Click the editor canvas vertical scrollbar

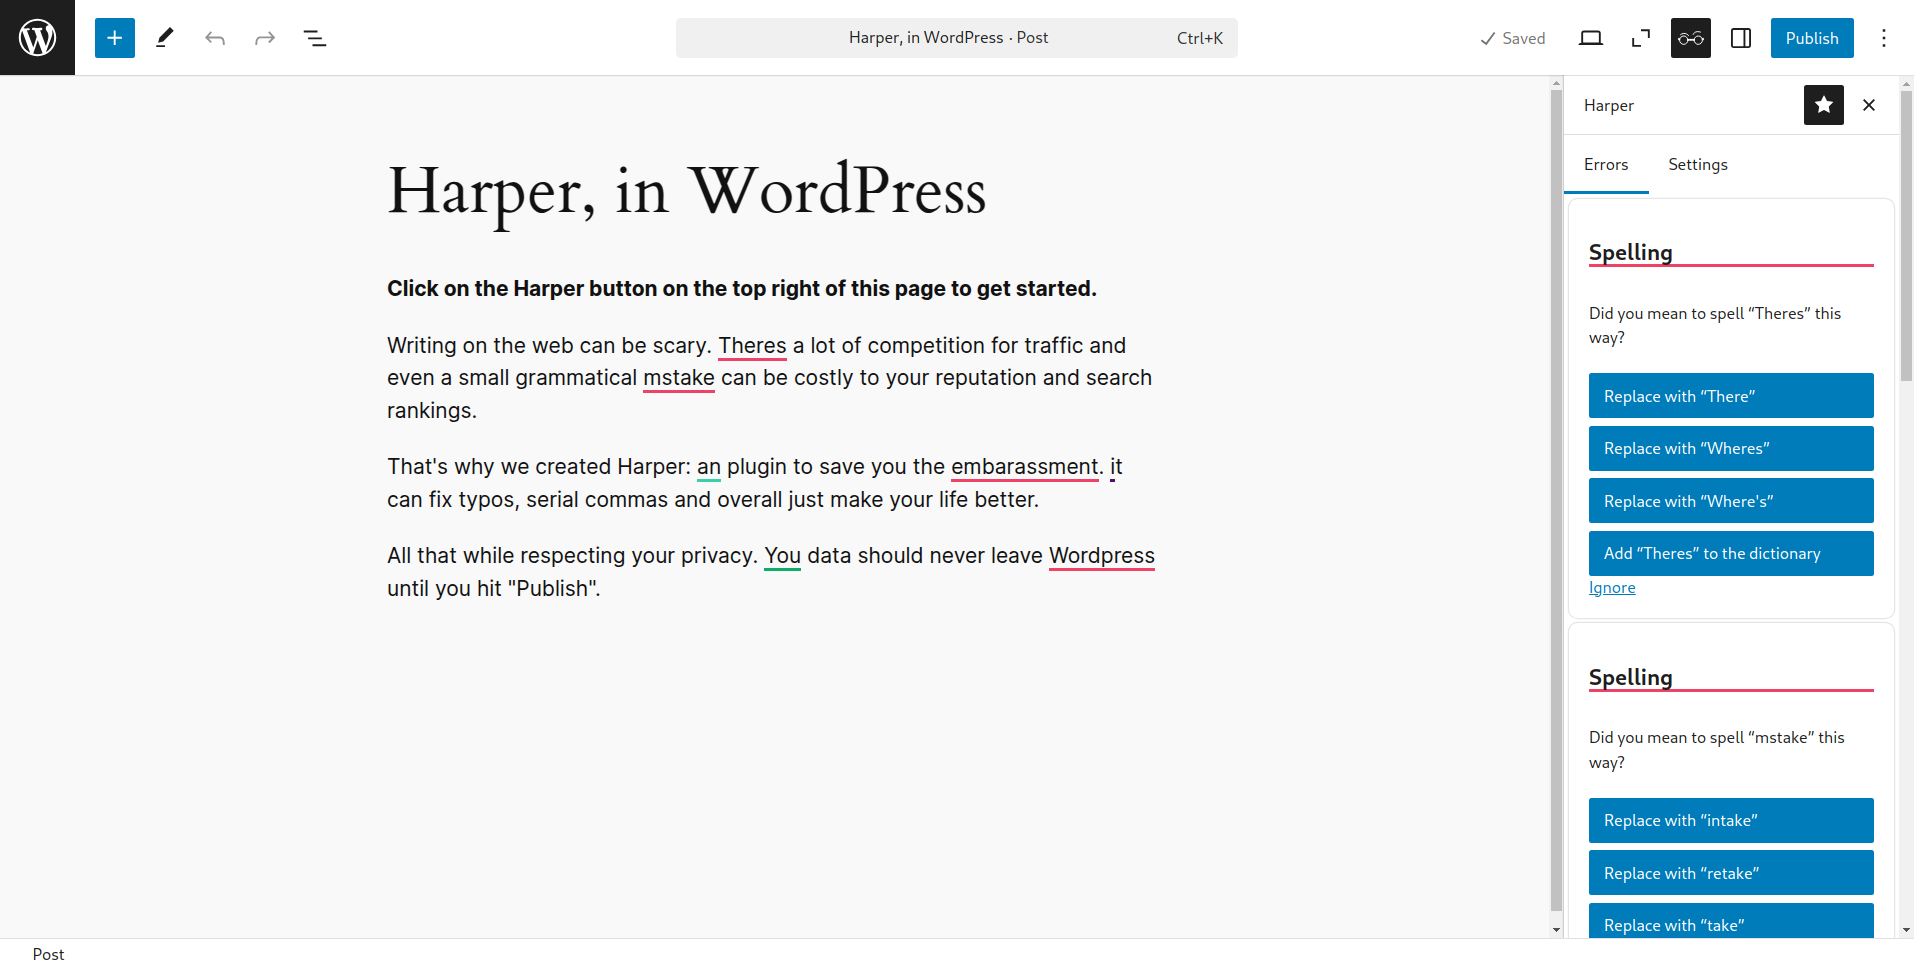pyautogui.click(x=1556, y=500)
